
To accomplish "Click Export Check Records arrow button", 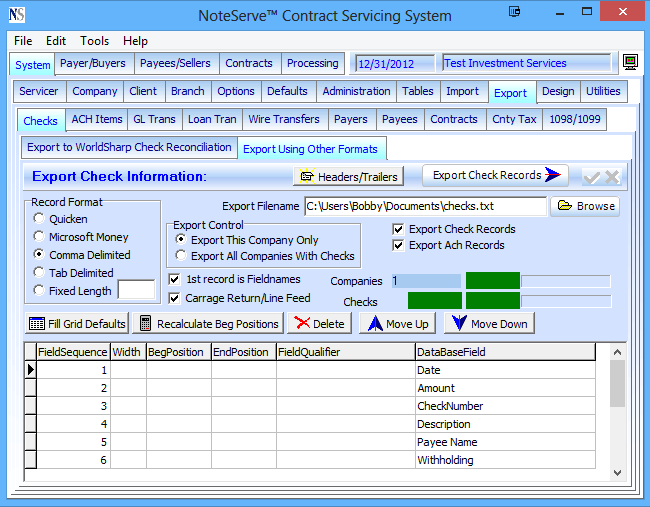I will (x=495, y=175).
